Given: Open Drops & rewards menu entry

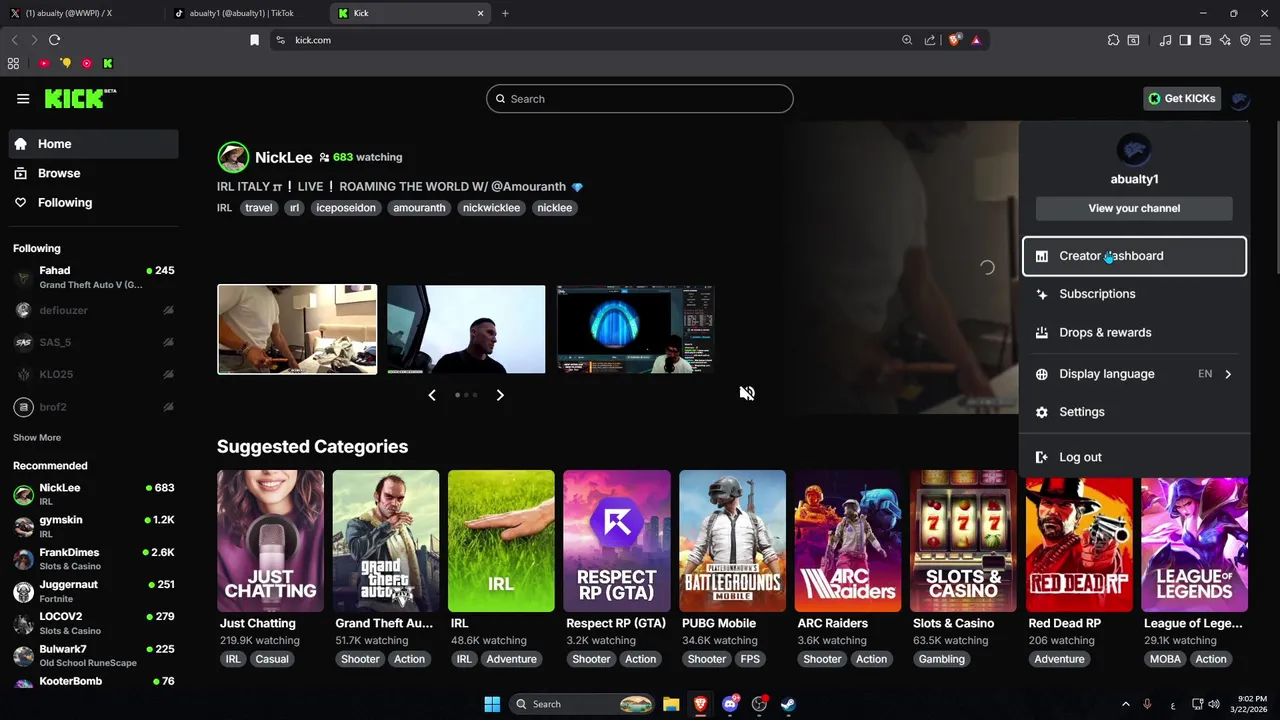Looking at the screenshot, I should [x=1134, y=332].
